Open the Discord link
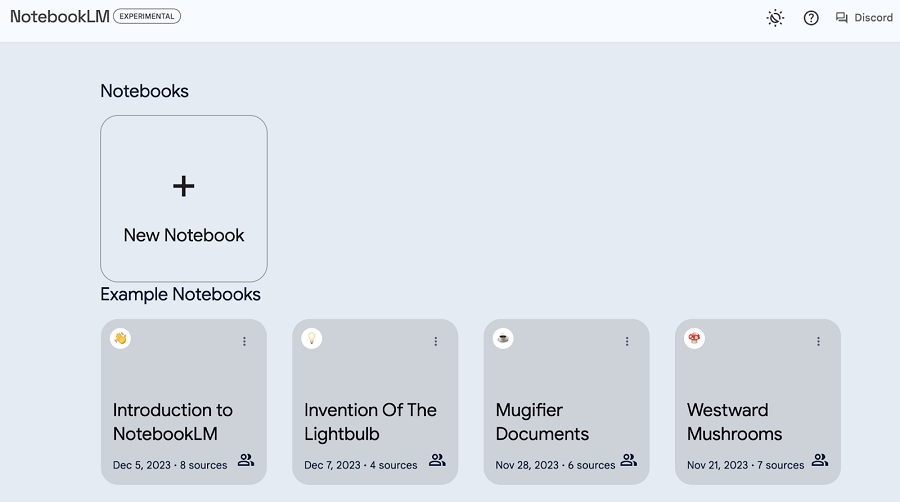900x502 pixels. (x=864, y=18)
